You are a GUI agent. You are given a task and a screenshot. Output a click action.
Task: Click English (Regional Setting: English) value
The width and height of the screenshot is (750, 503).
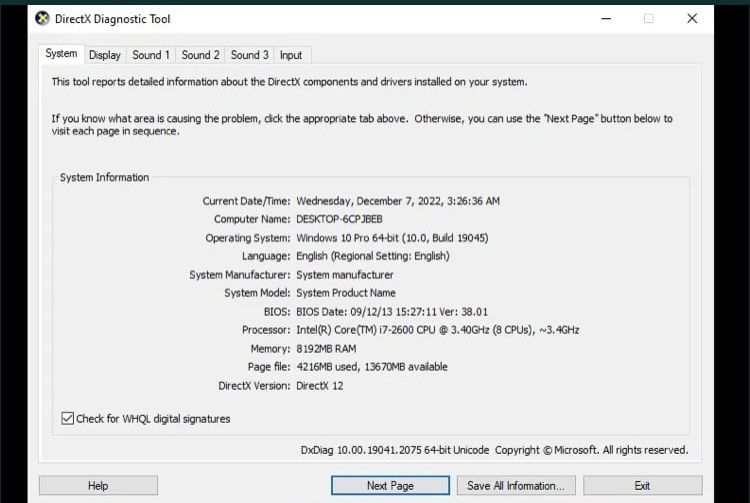(373, 256)
